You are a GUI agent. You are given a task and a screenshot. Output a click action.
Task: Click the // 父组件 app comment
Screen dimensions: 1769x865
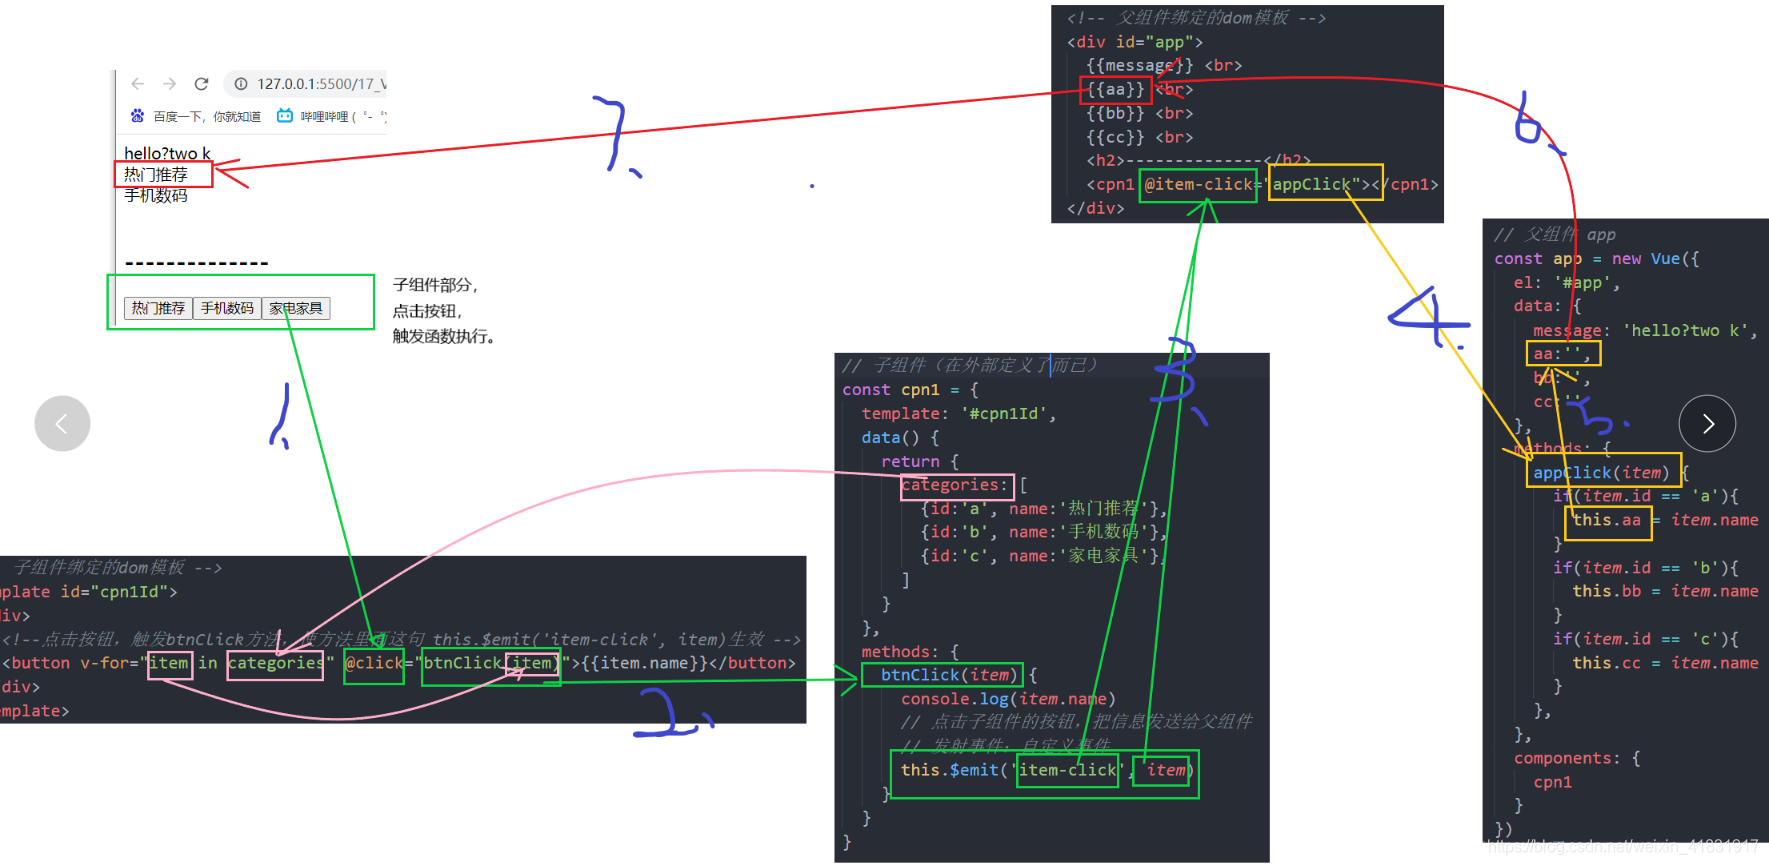[x=1555, y=235]
